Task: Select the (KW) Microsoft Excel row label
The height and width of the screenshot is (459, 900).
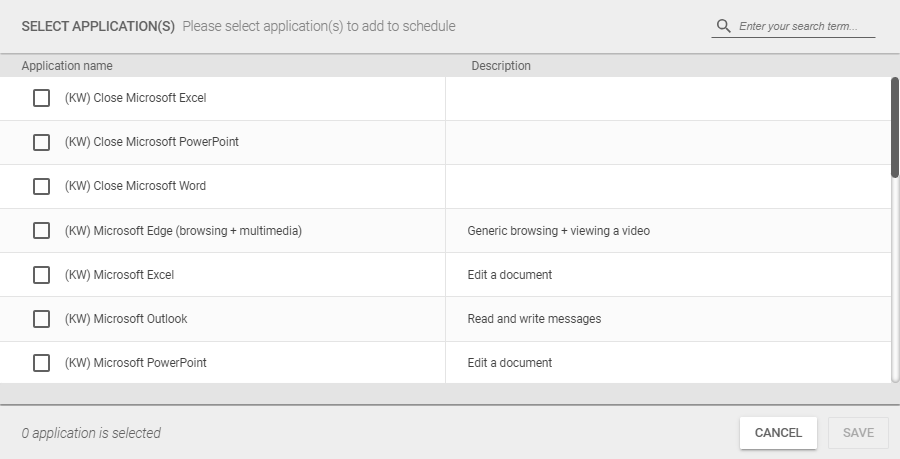Action: click(x=119, y=275)
